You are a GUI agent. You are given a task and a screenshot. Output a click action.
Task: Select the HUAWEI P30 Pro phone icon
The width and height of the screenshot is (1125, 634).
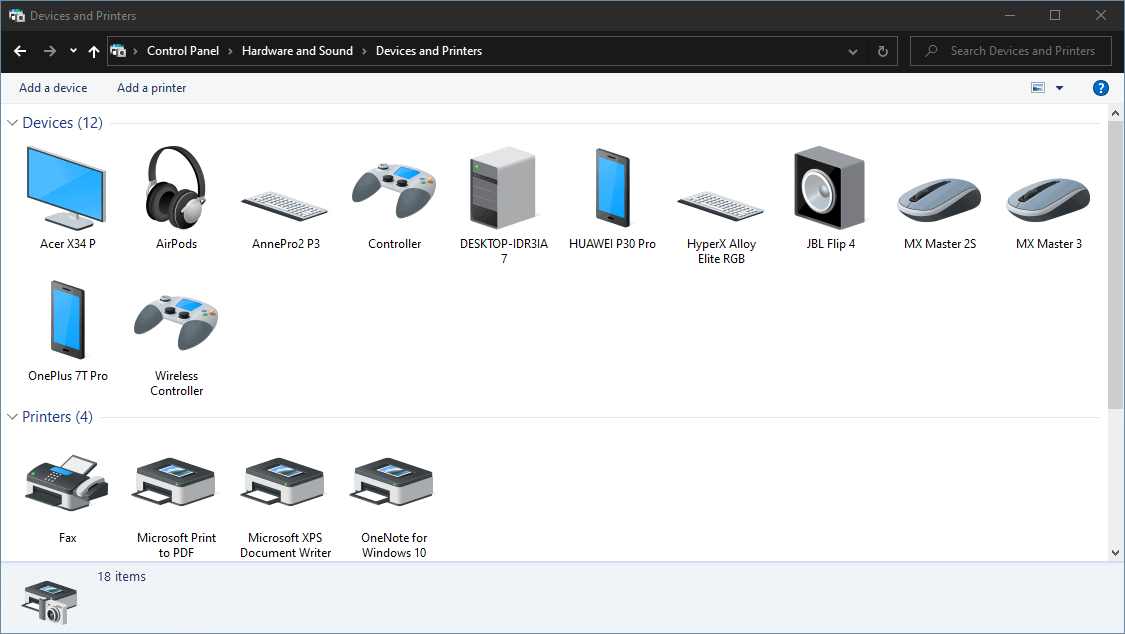612,187
